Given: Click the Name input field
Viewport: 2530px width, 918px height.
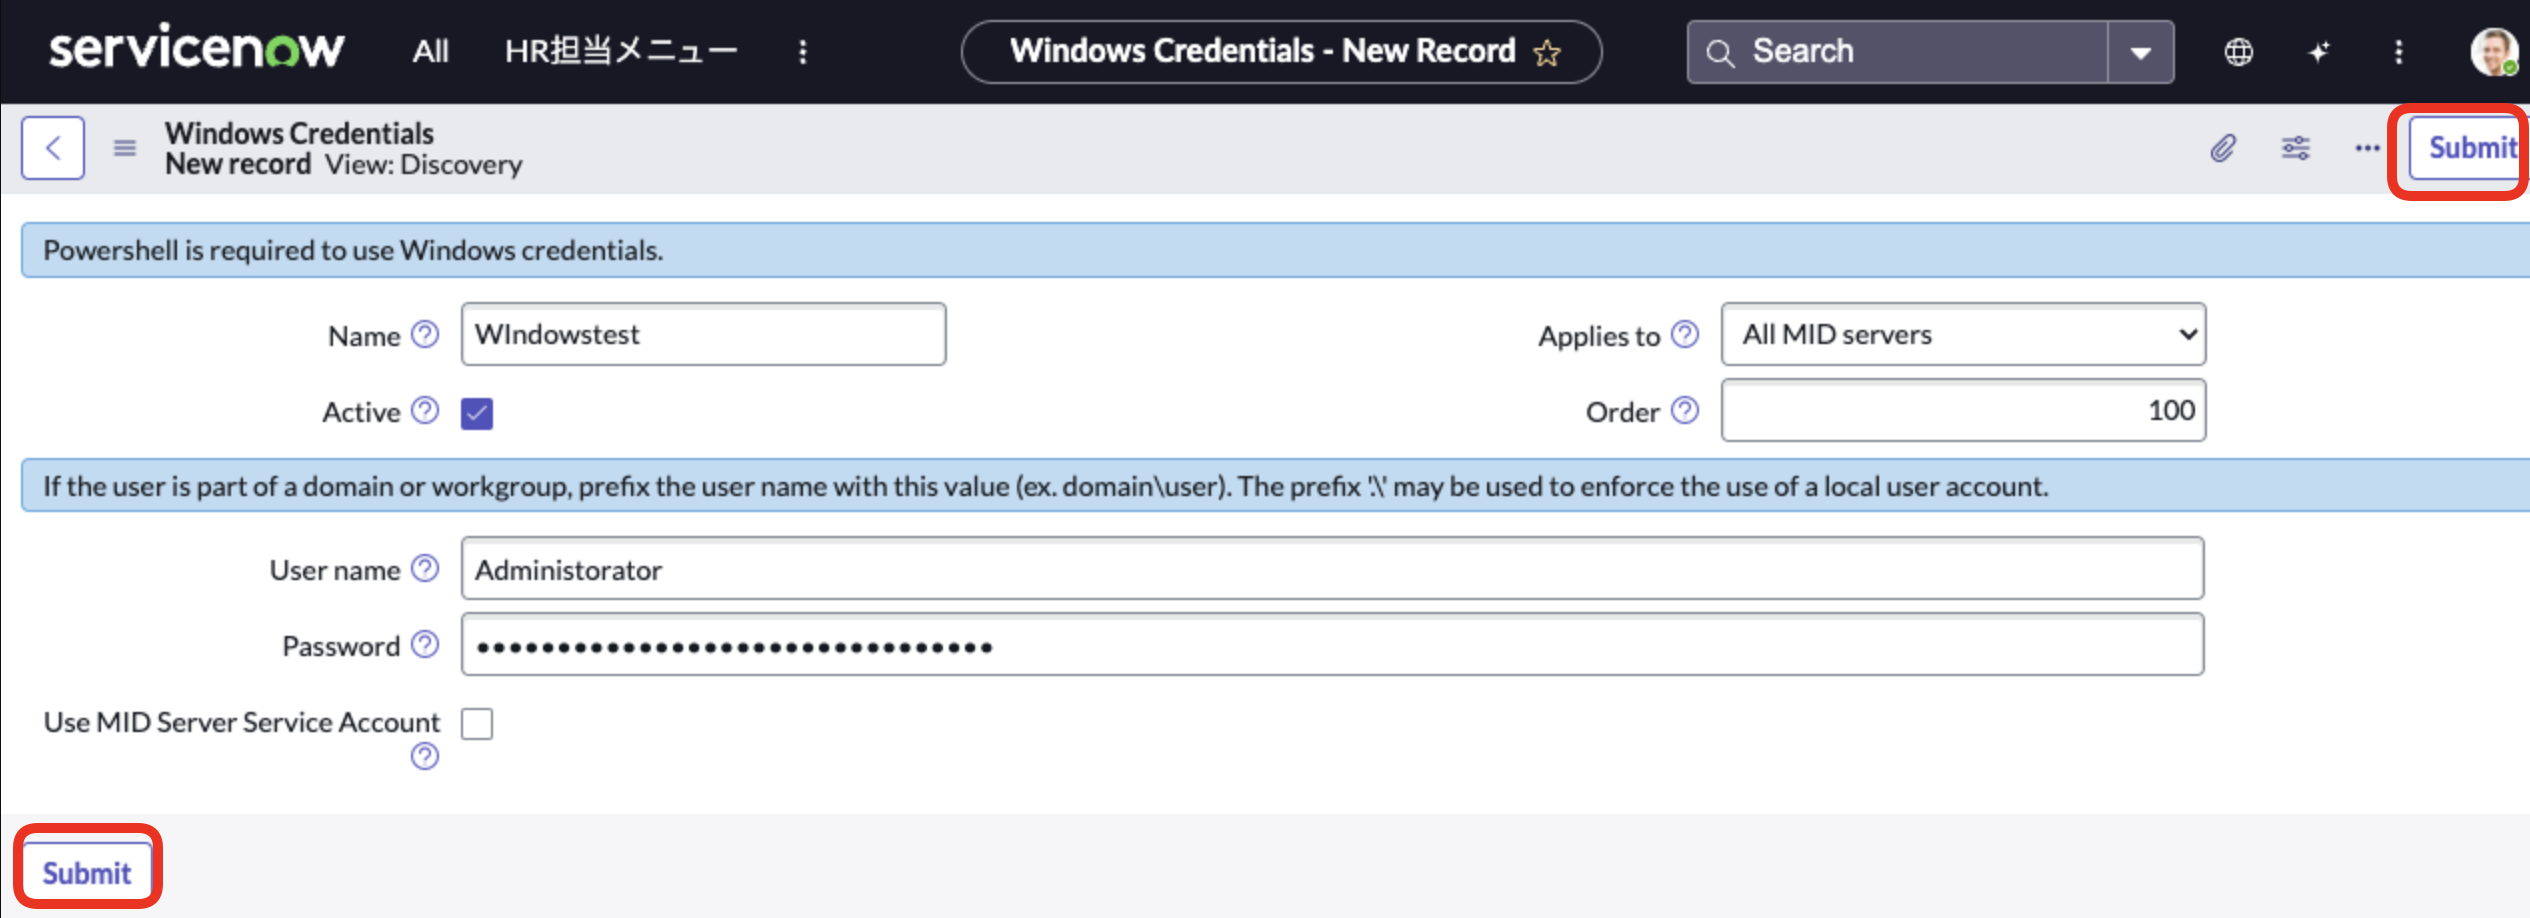Looking at the screenshot, I should (x=703, y=334).
